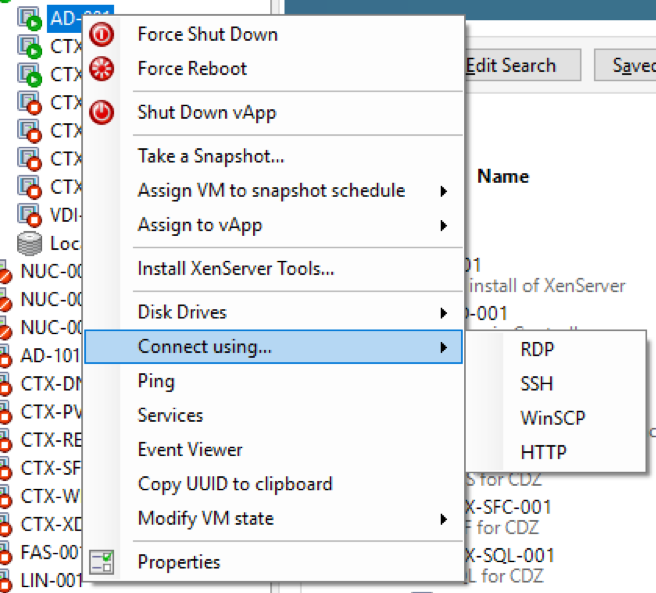Click the Shut Down vApp power icon
The image size is (656, 593).
[x=102, y=112]
